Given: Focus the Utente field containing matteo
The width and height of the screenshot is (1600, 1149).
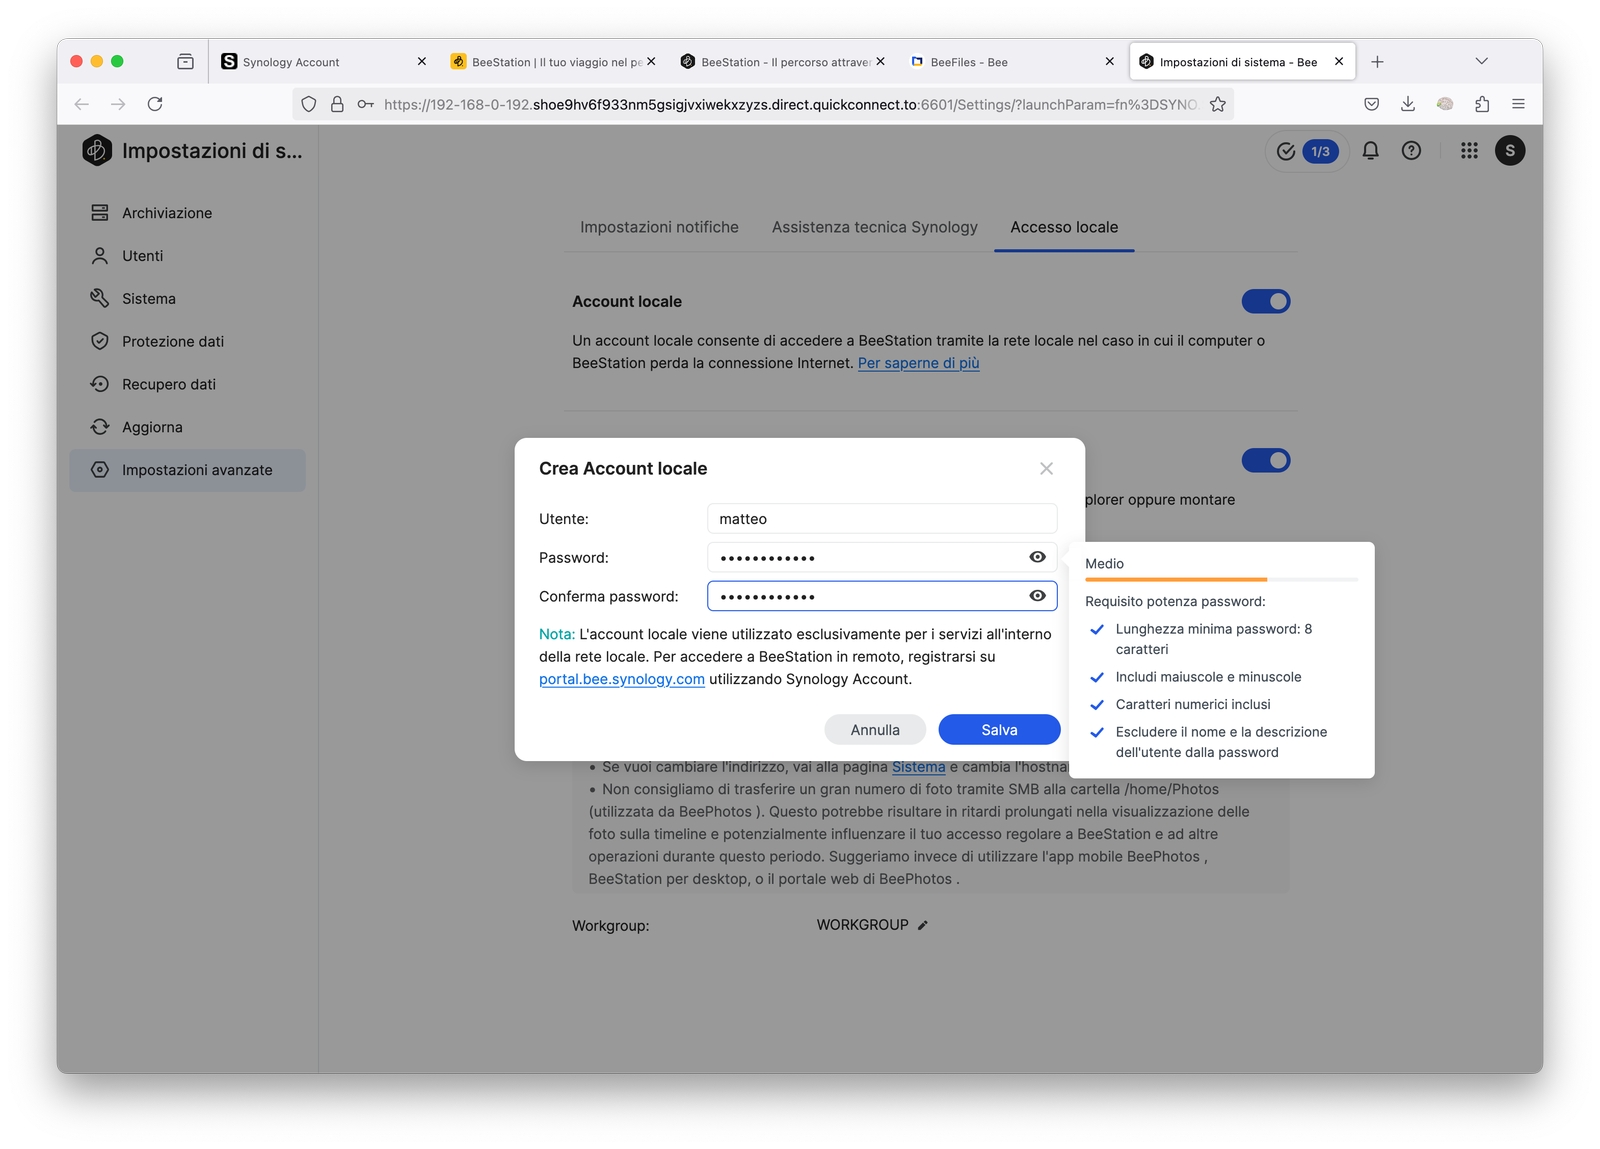Looking at the screenshot, I should pyautogui.click(x=882, y=519).
